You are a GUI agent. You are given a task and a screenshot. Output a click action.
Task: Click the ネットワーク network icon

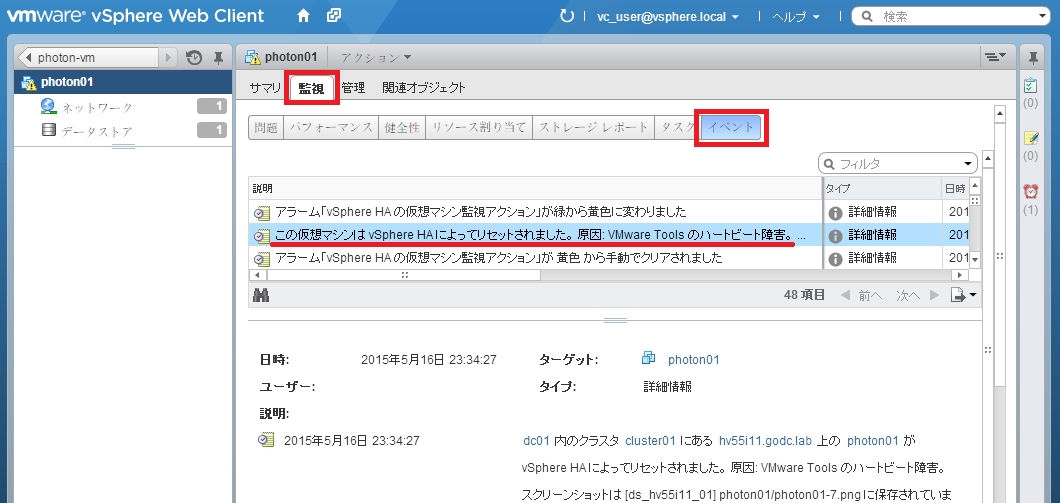[48, 107]
